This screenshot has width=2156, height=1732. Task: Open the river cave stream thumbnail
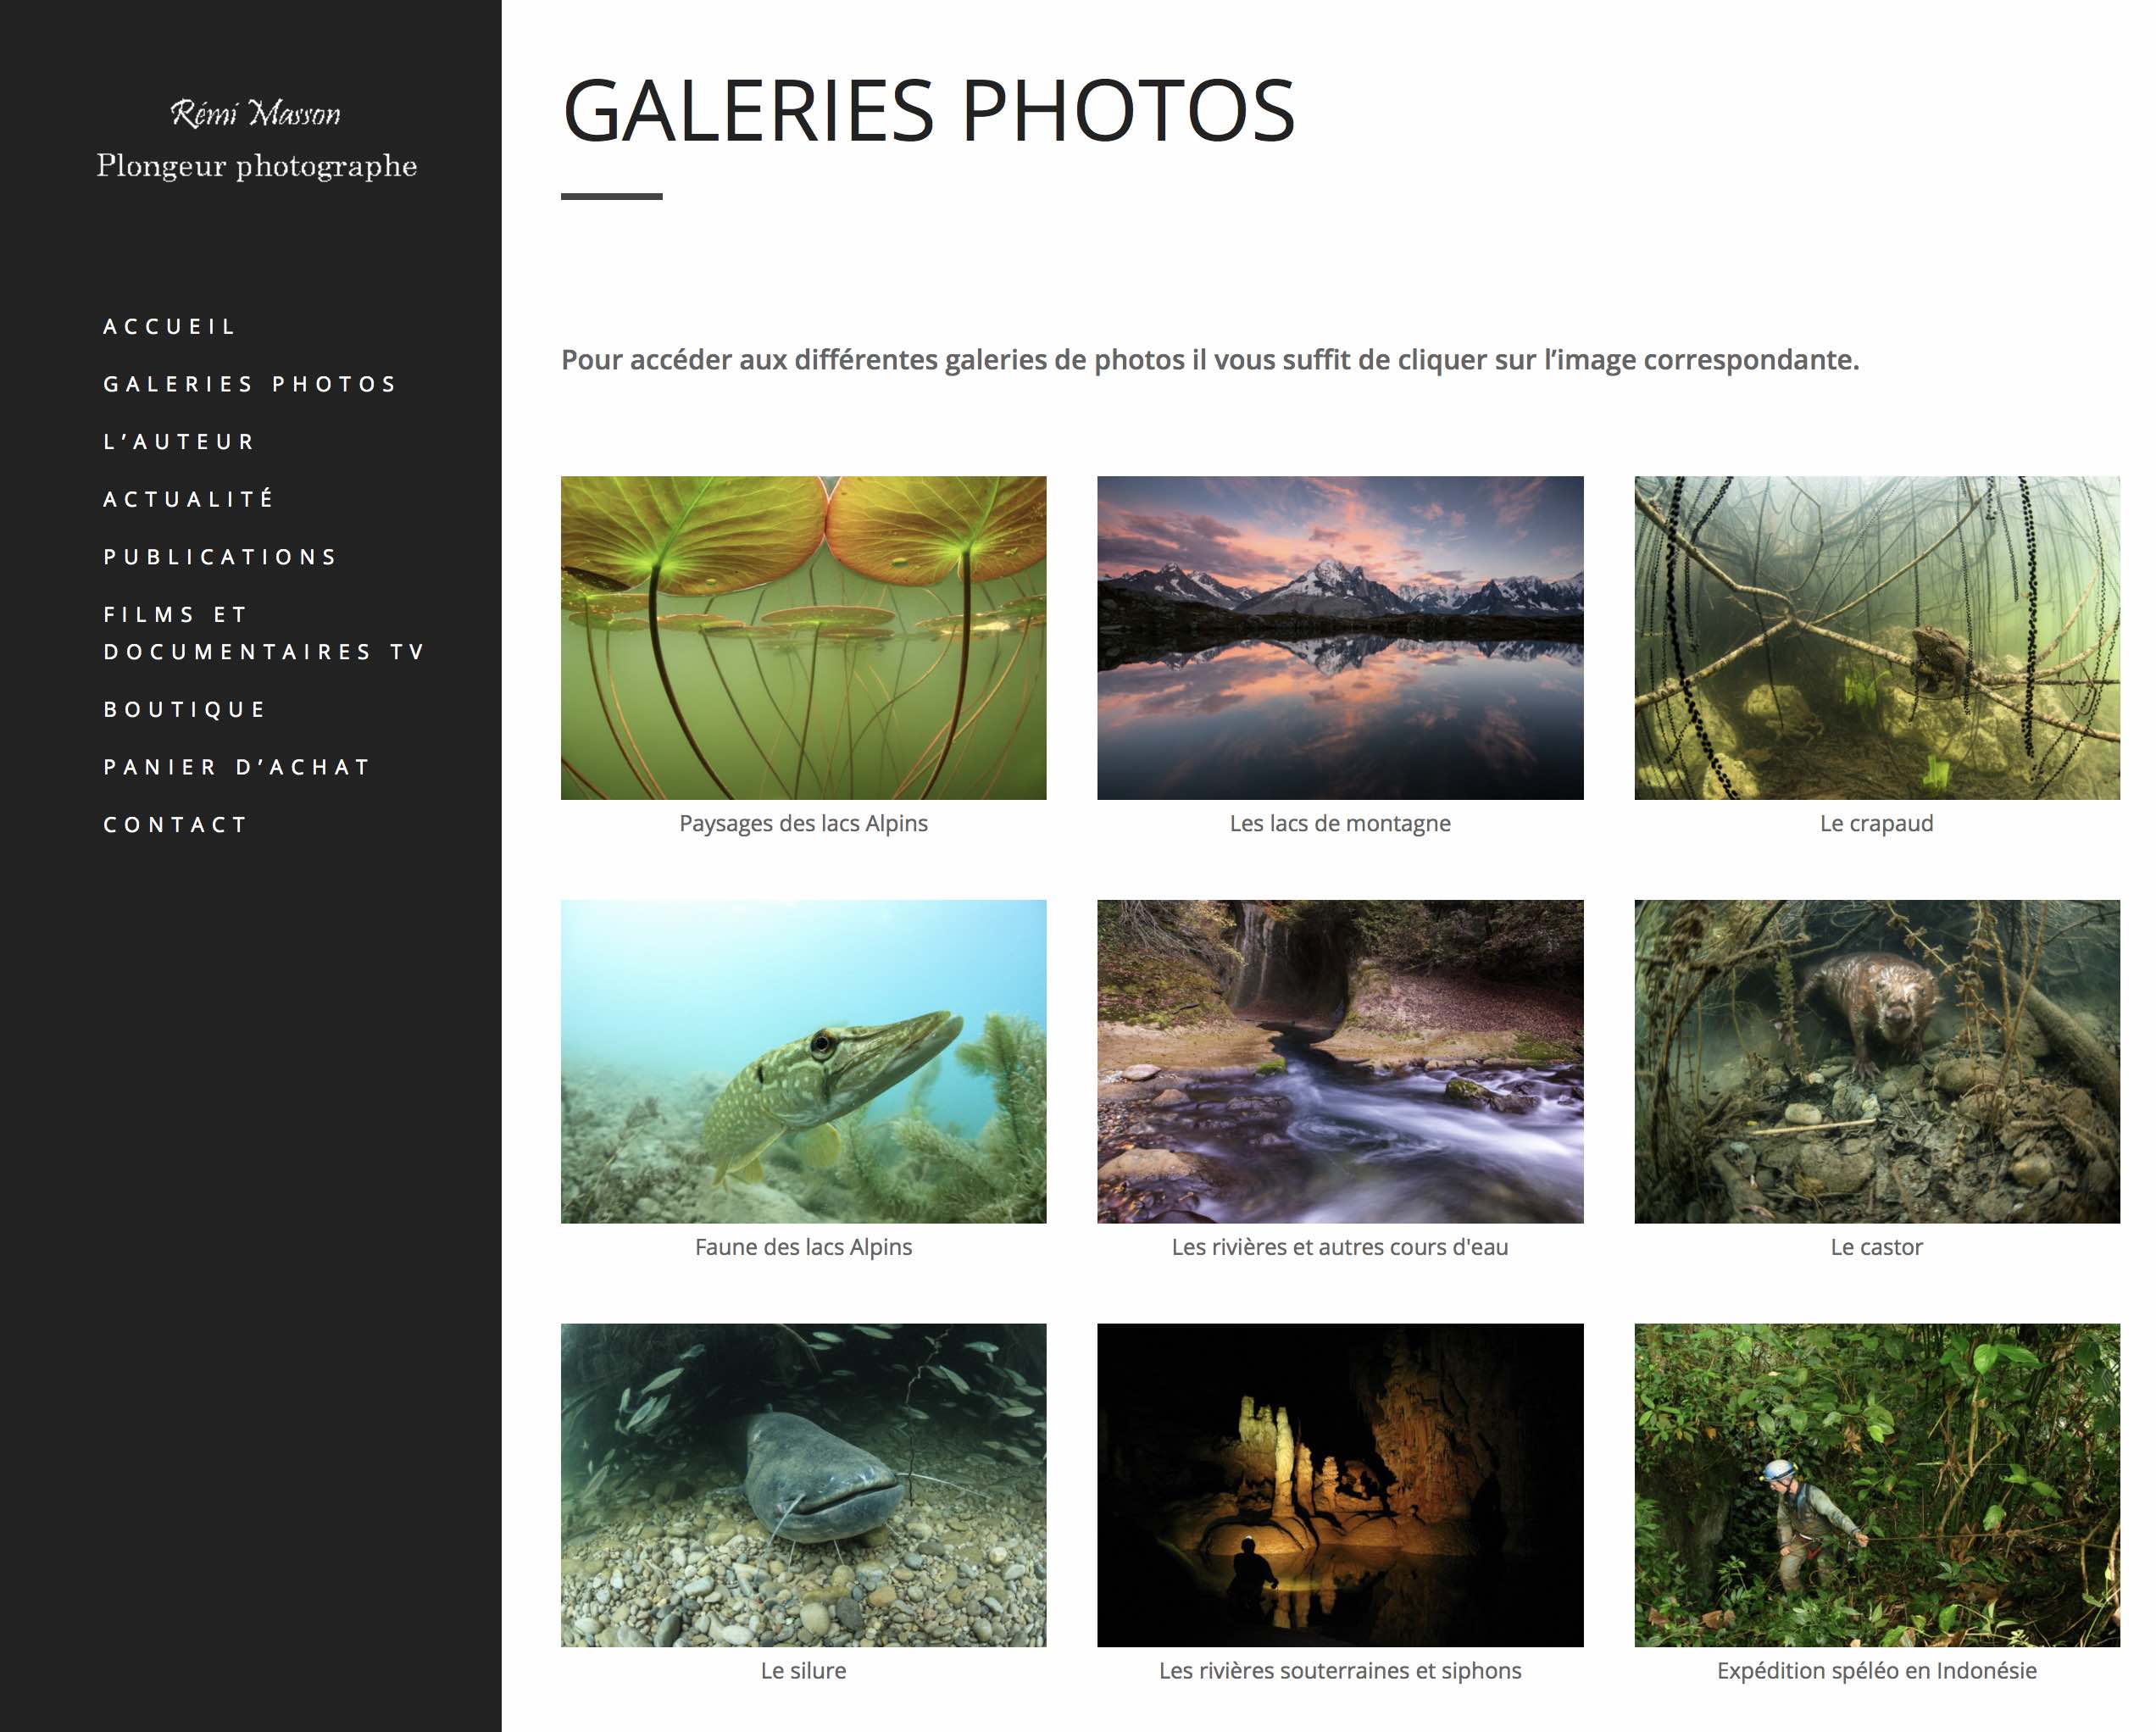point(1340,1061)
